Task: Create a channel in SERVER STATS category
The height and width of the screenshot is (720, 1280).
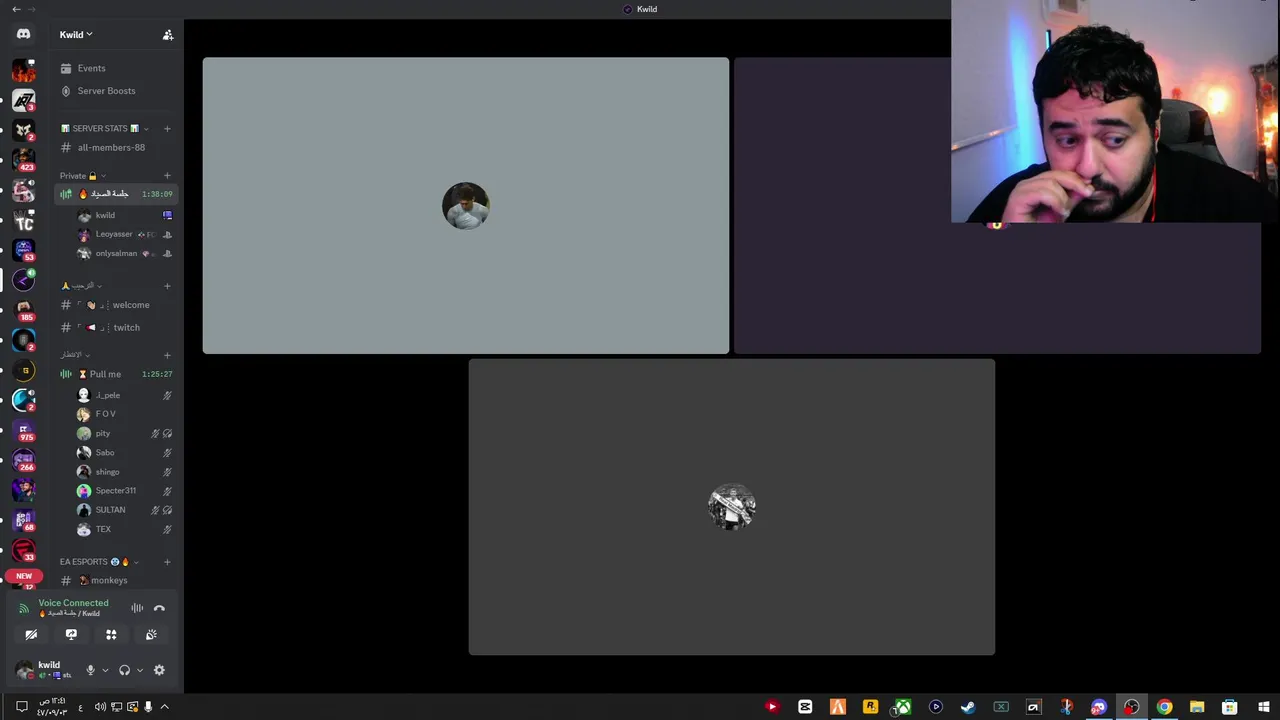Action: click(x=167, y=128)
